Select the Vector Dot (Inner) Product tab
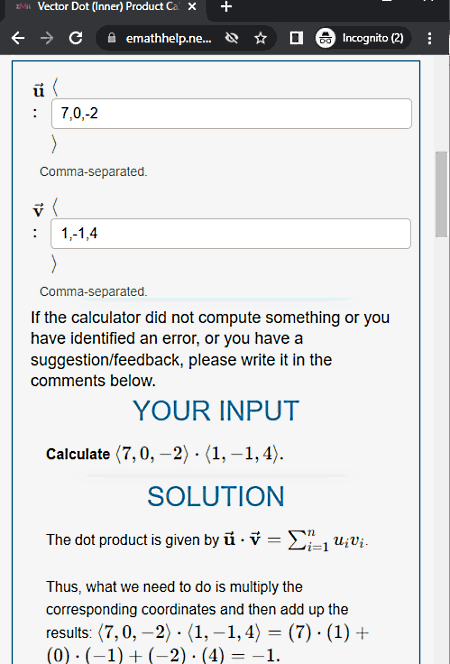 point(104,7)
